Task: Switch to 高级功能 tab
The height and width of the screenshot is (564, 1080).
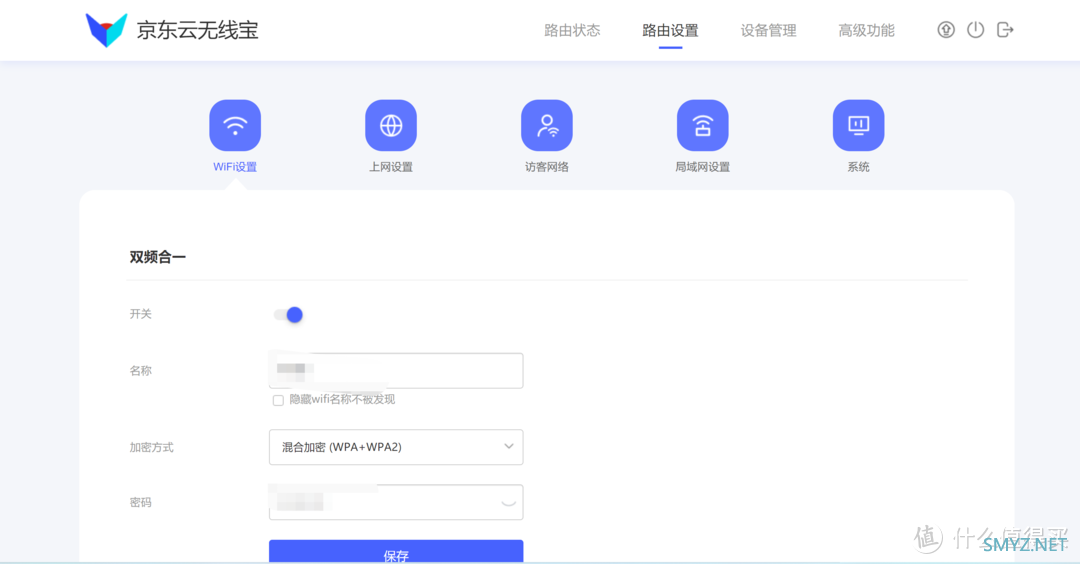Action: tap(866, 30)
